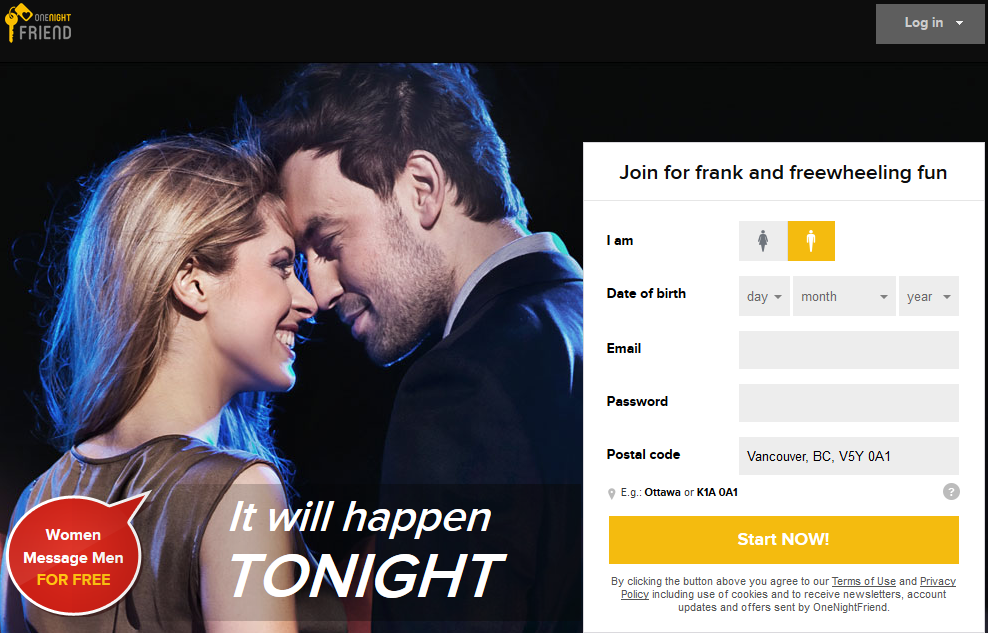The width and height of the screenshot is (988, 633).
Task: Click the question mark help icon
Action: coord(951,492)
